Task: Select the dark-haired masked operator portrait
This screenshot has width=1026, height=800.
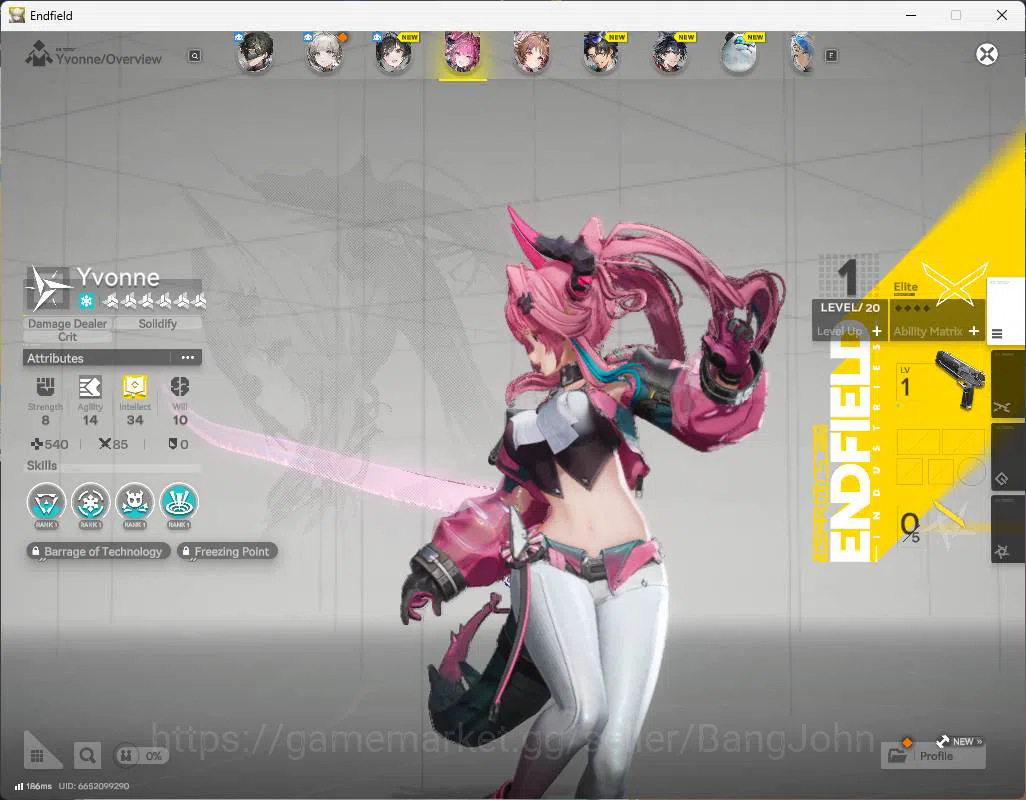Action: pos(255,53)
